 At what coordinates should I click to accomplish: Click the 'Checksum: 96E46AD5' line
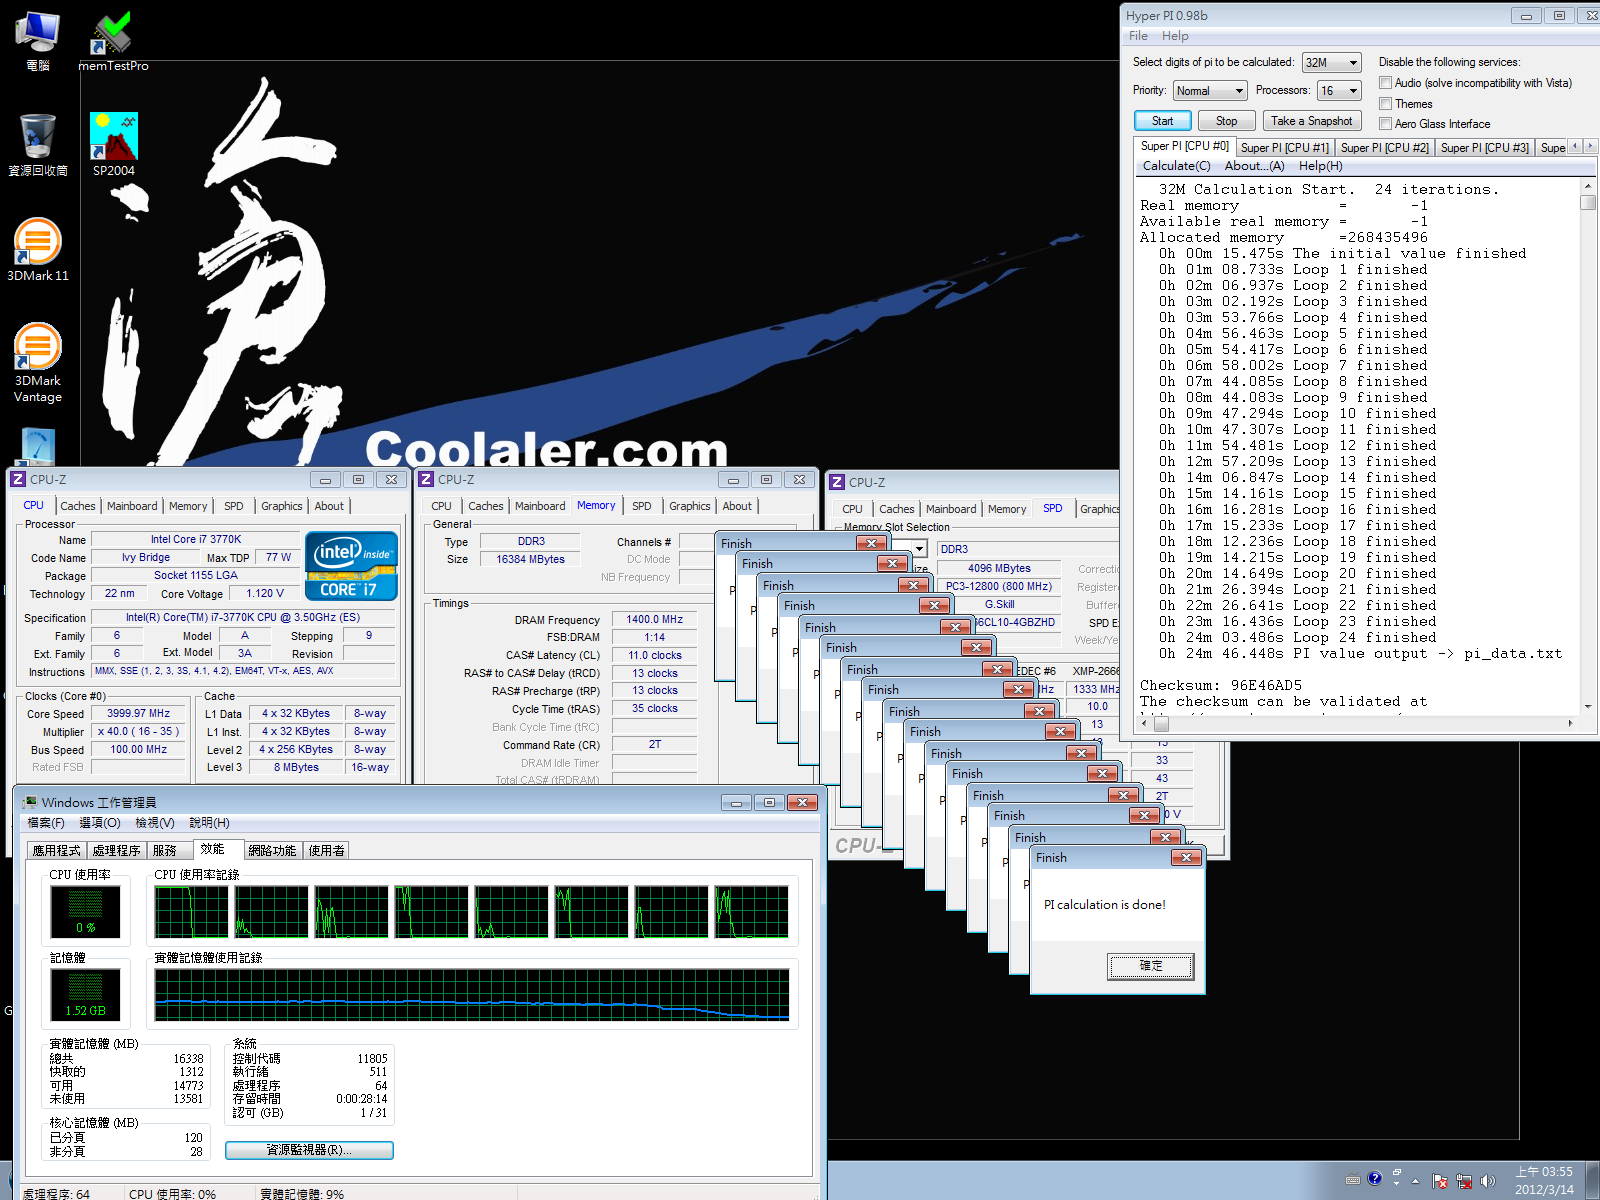[1221, 686]
